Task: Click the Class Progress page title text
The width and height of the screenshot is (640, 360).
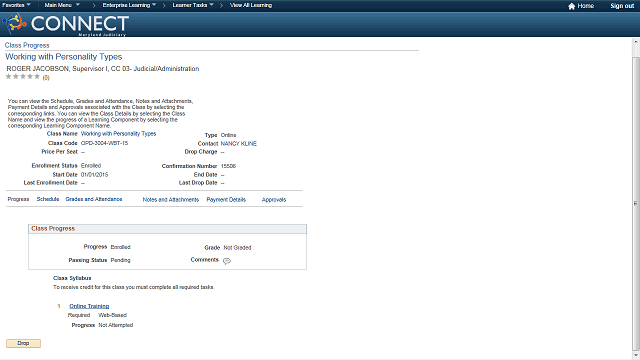Action: 27,45
